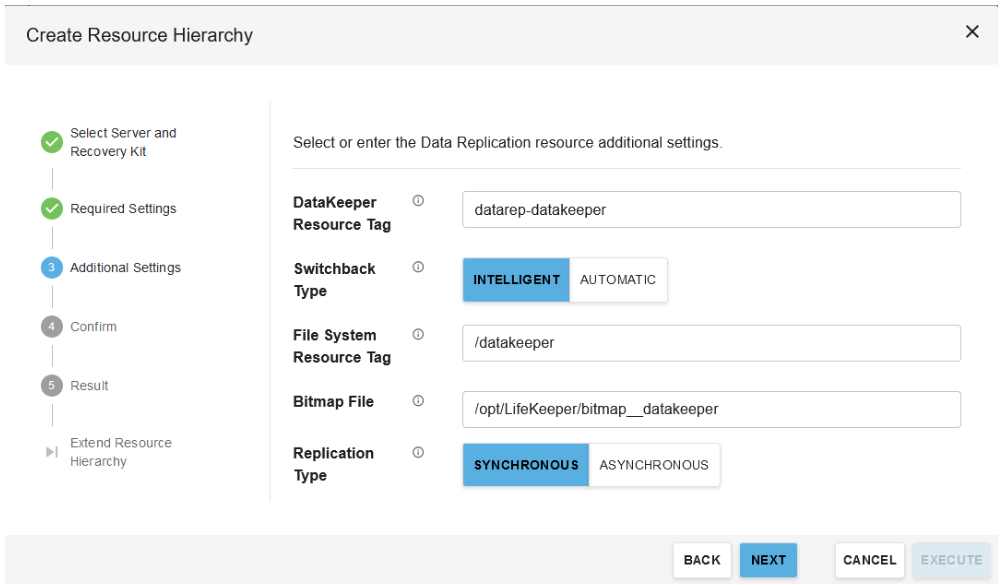Click the Bitmap File path field
Screen dimensions: 1000x585
pyautogui.click(x=711, y=409)
